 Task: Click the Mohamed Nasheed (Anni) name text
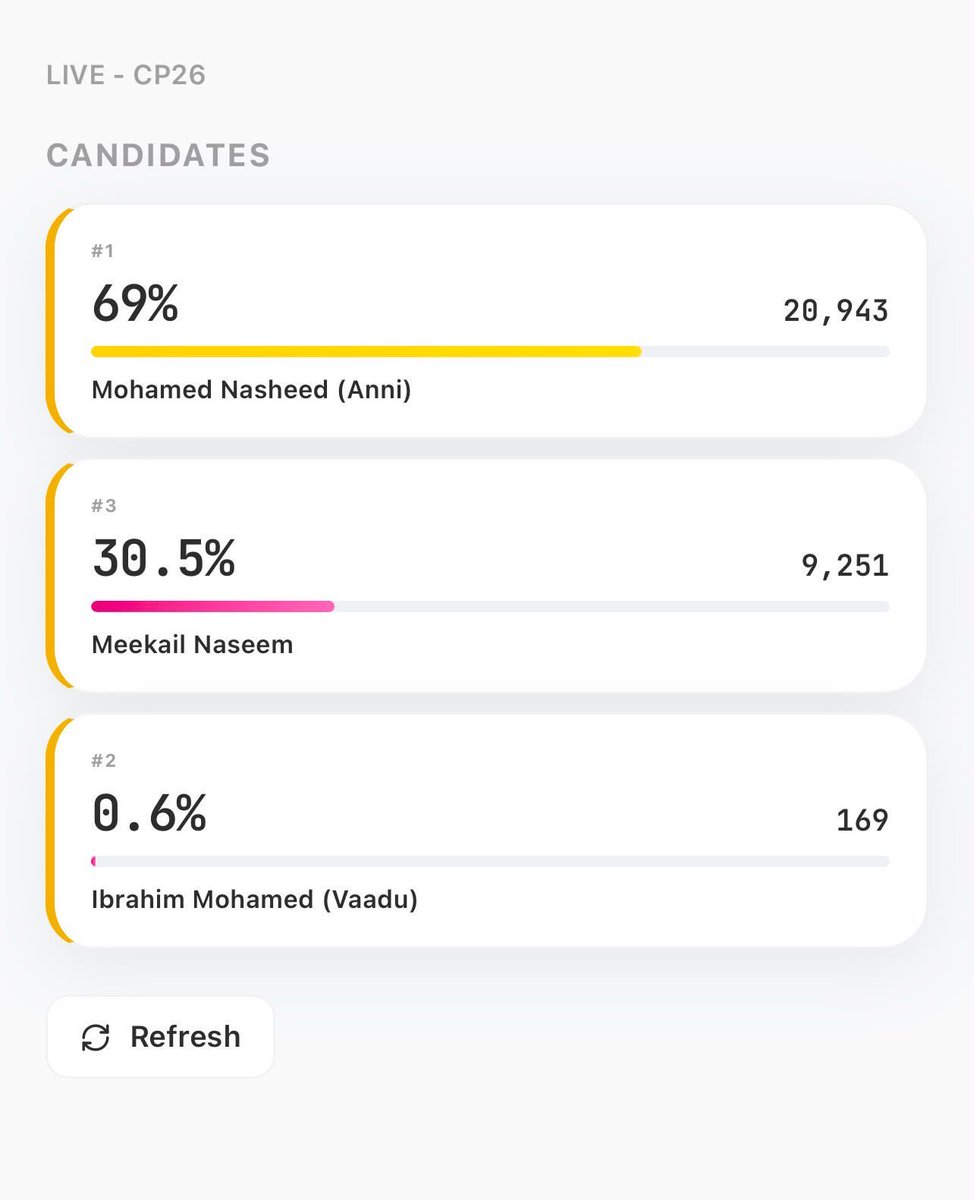[x=251, y=390]
